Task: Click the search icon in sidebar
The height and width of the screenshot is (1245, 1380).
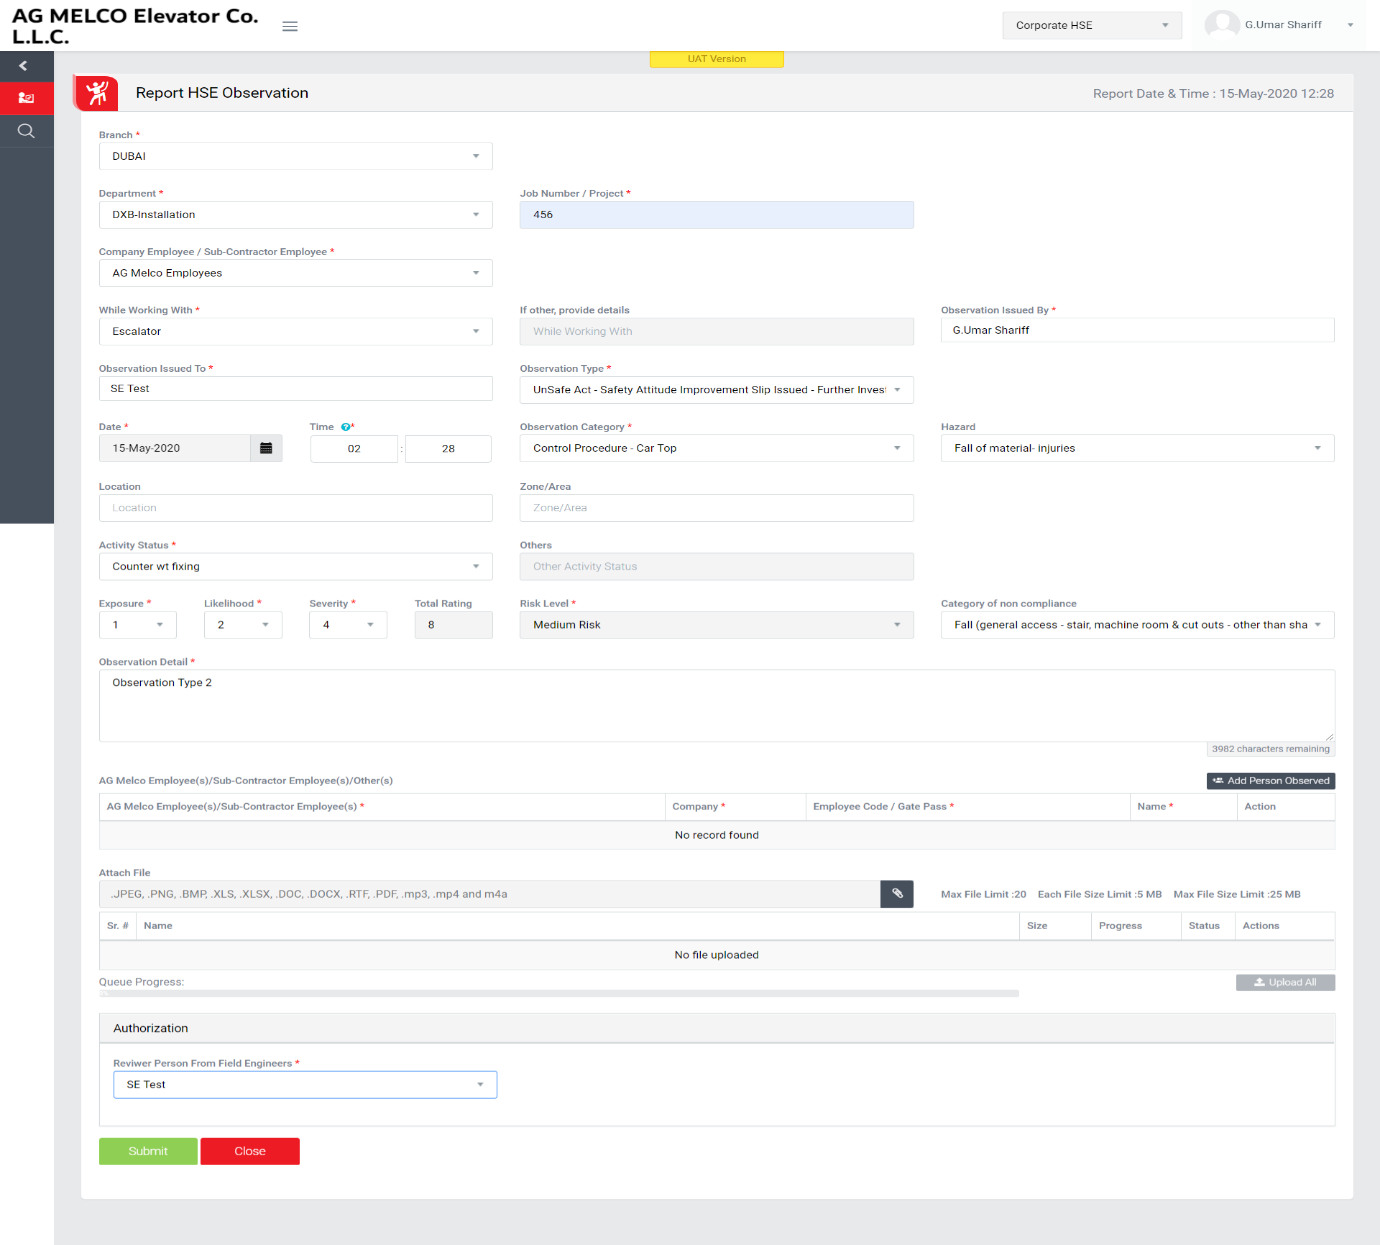Action: [x=26, y=131]
